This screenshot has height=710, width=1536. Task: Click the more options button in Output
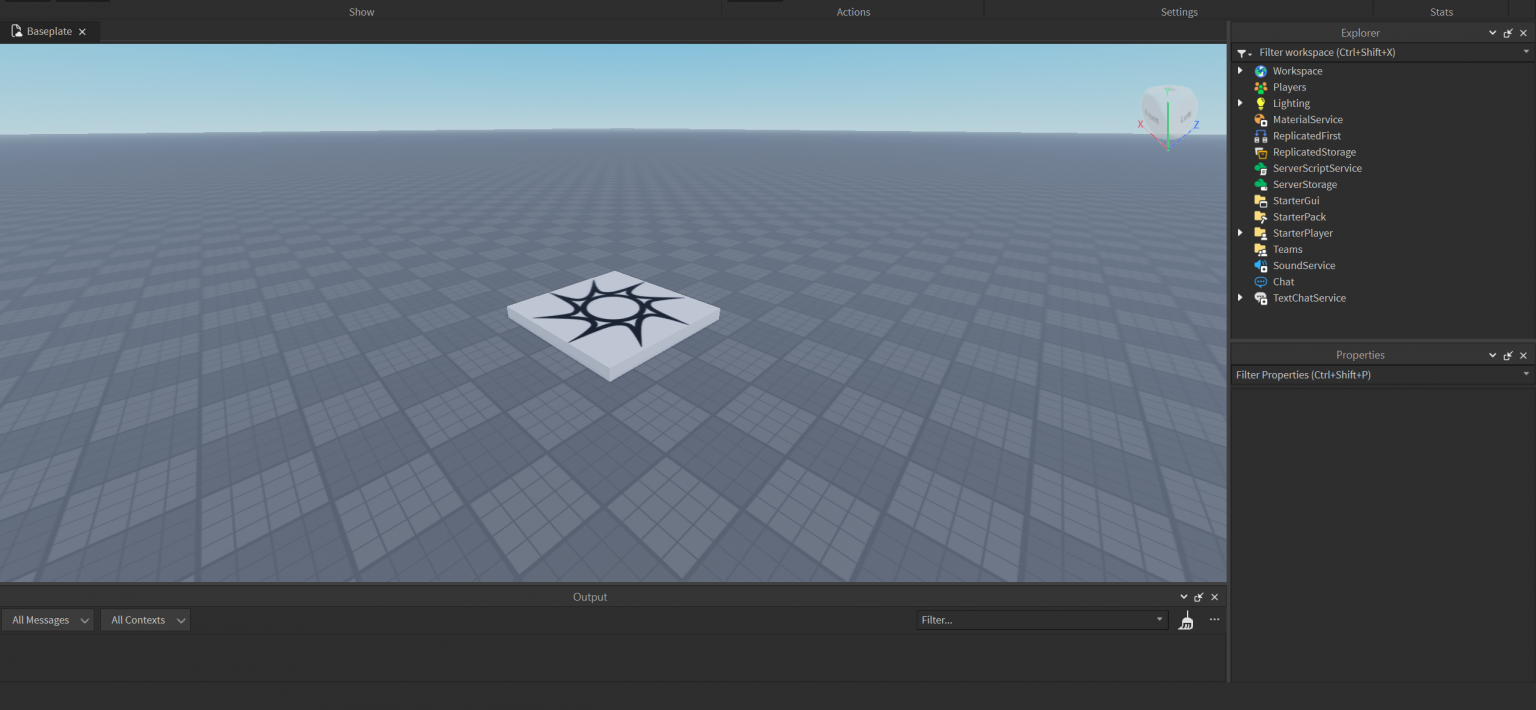click(x=1213, y=620)
